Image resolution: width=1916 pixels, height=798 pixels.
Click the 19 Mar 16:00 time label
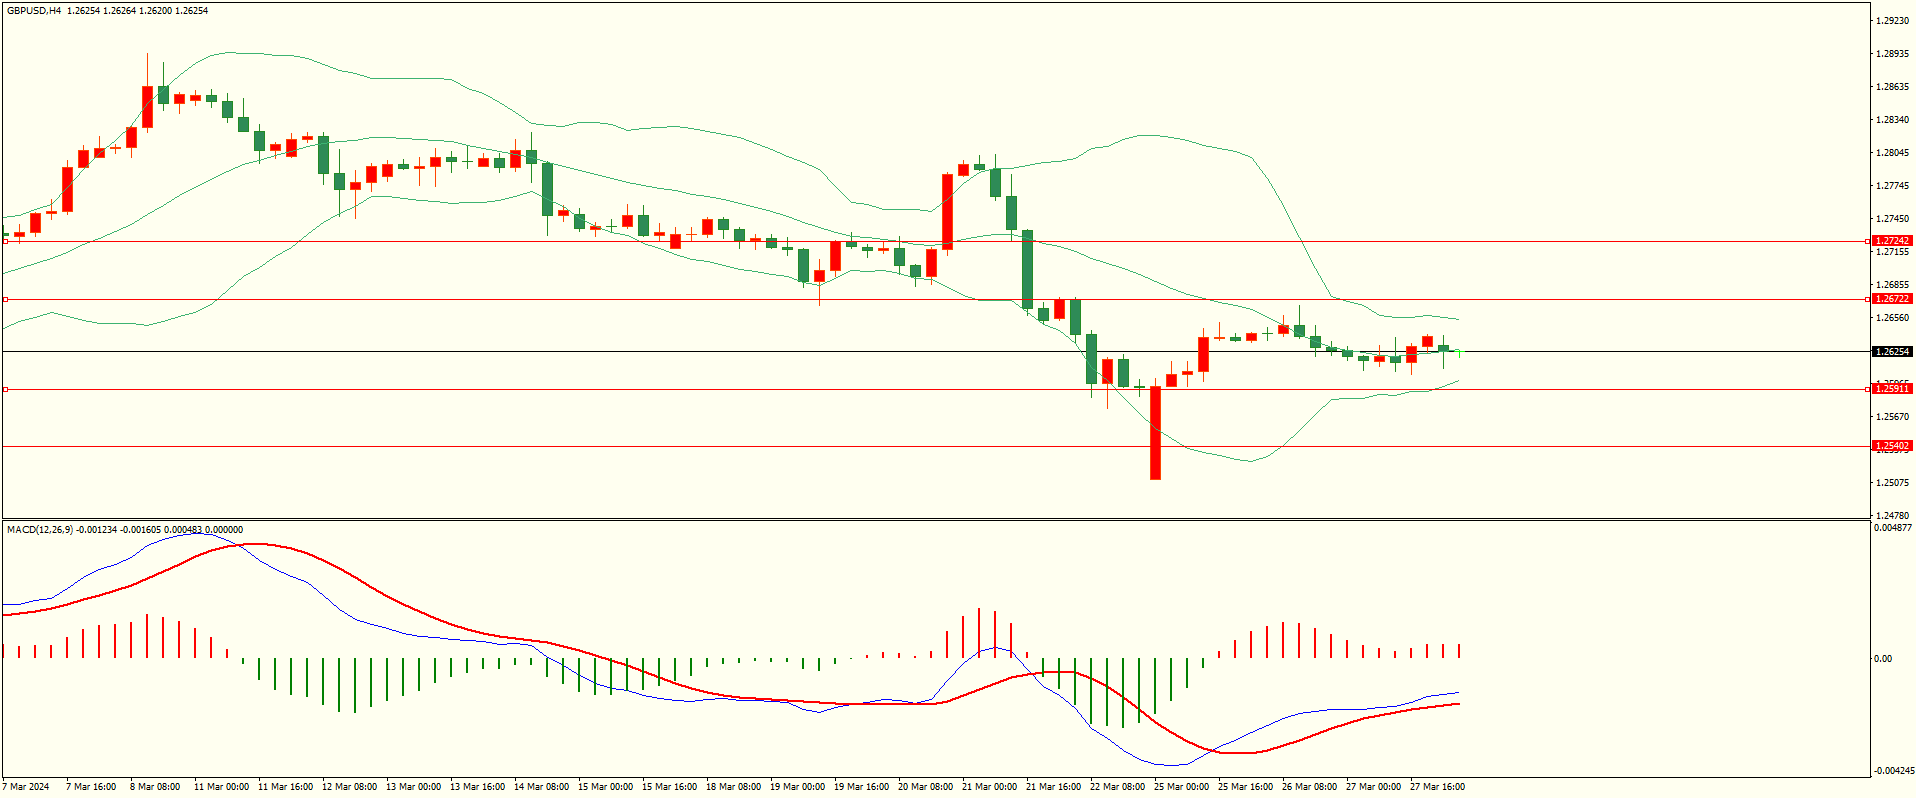point(861,787)
